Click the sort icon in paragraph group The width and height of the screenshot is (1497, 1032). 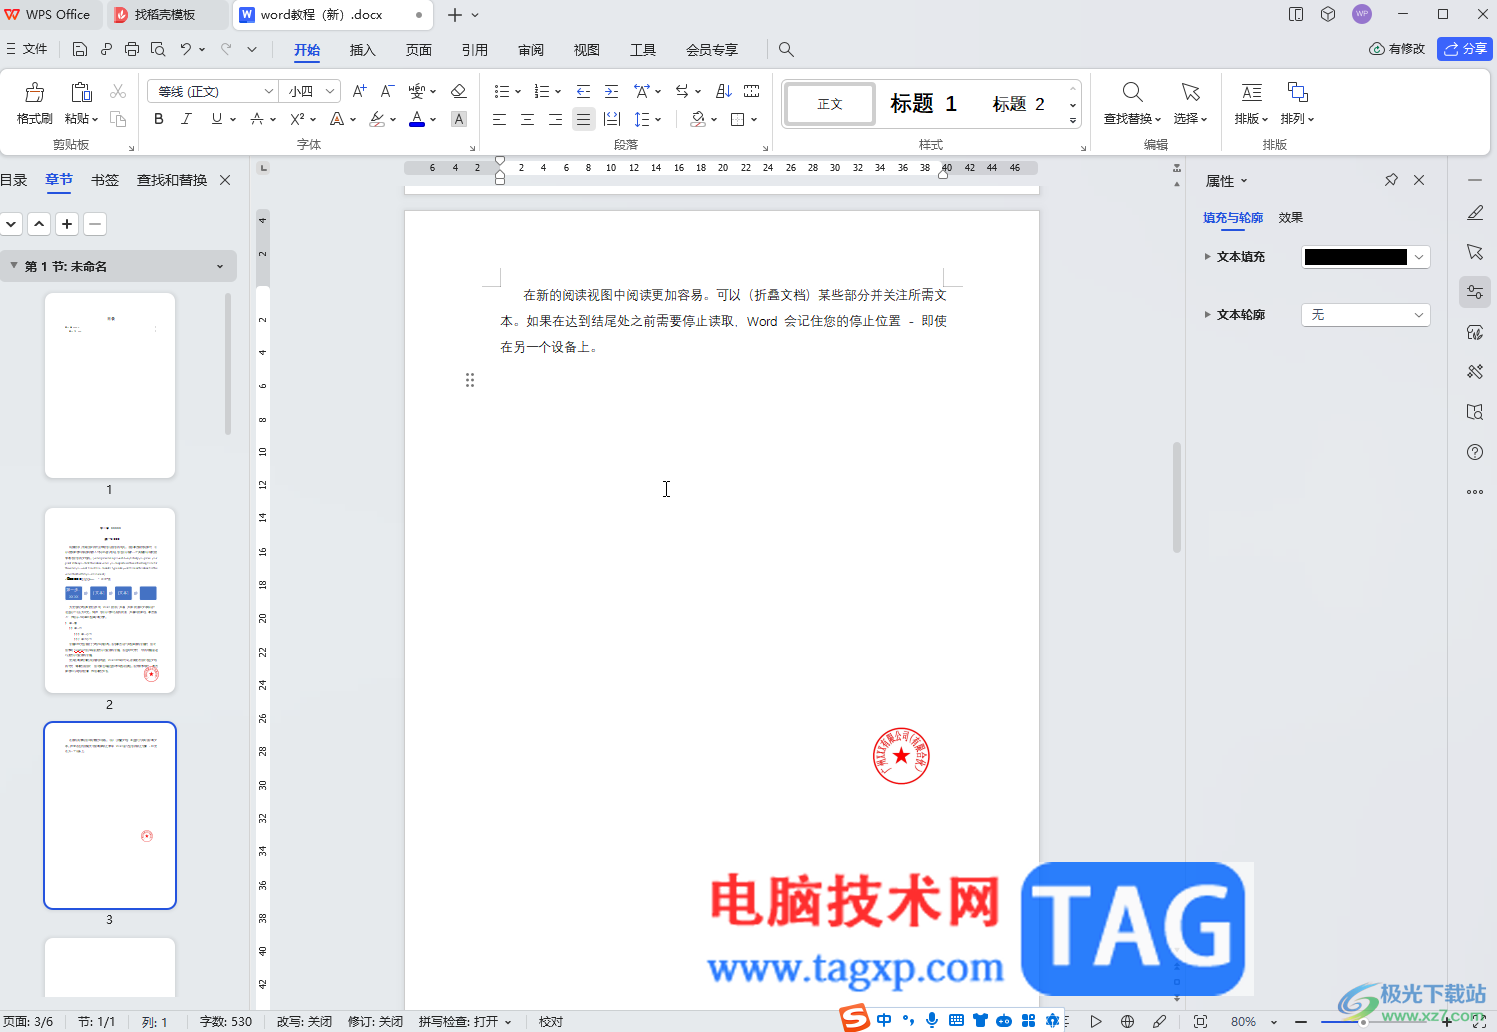click(x=724, y=91)
